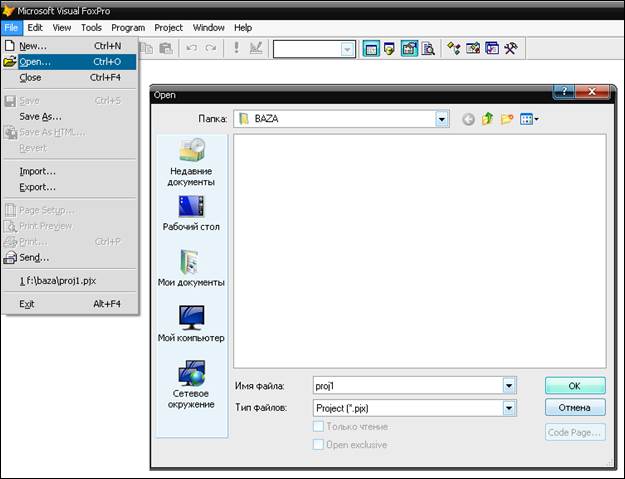This screenshot has height=479, width=625.
Task: Click the Только чтение checkbox
Action: coord(318,426)
